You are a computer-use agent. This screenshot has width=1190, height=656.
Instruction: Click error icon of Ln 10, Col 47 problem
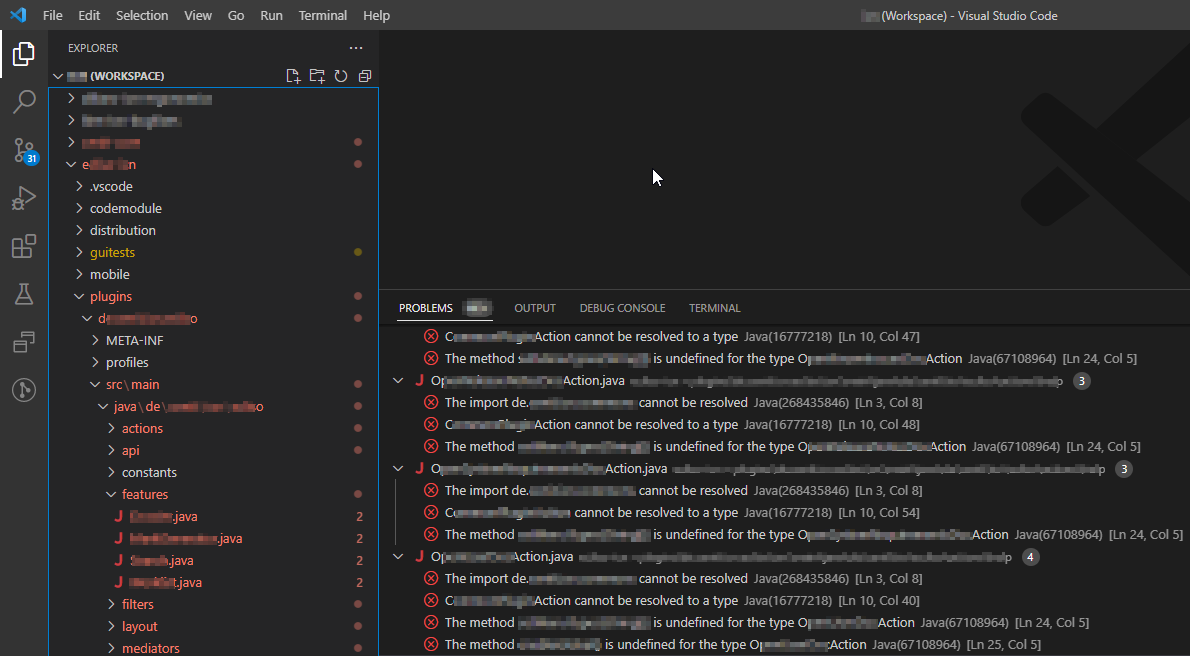(x=431, y=336)
